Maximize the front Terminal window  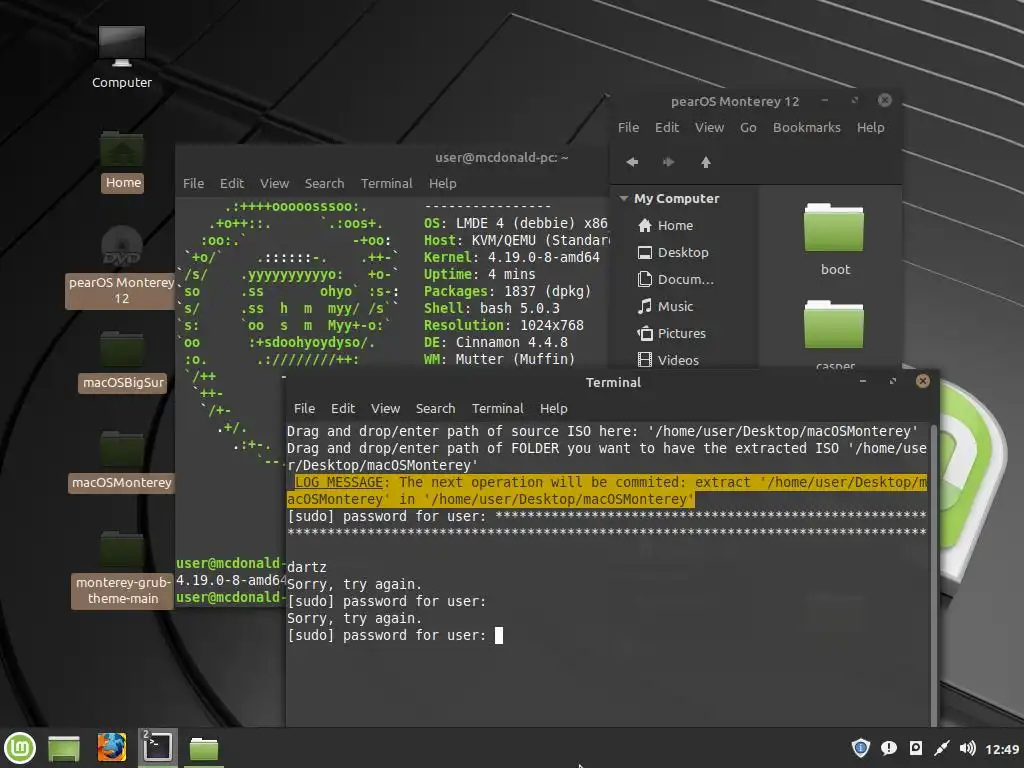893,381
